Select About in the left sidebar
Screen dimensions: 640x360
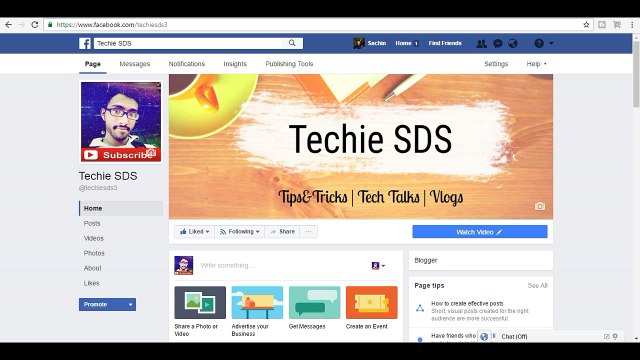(x=93, y=268)
